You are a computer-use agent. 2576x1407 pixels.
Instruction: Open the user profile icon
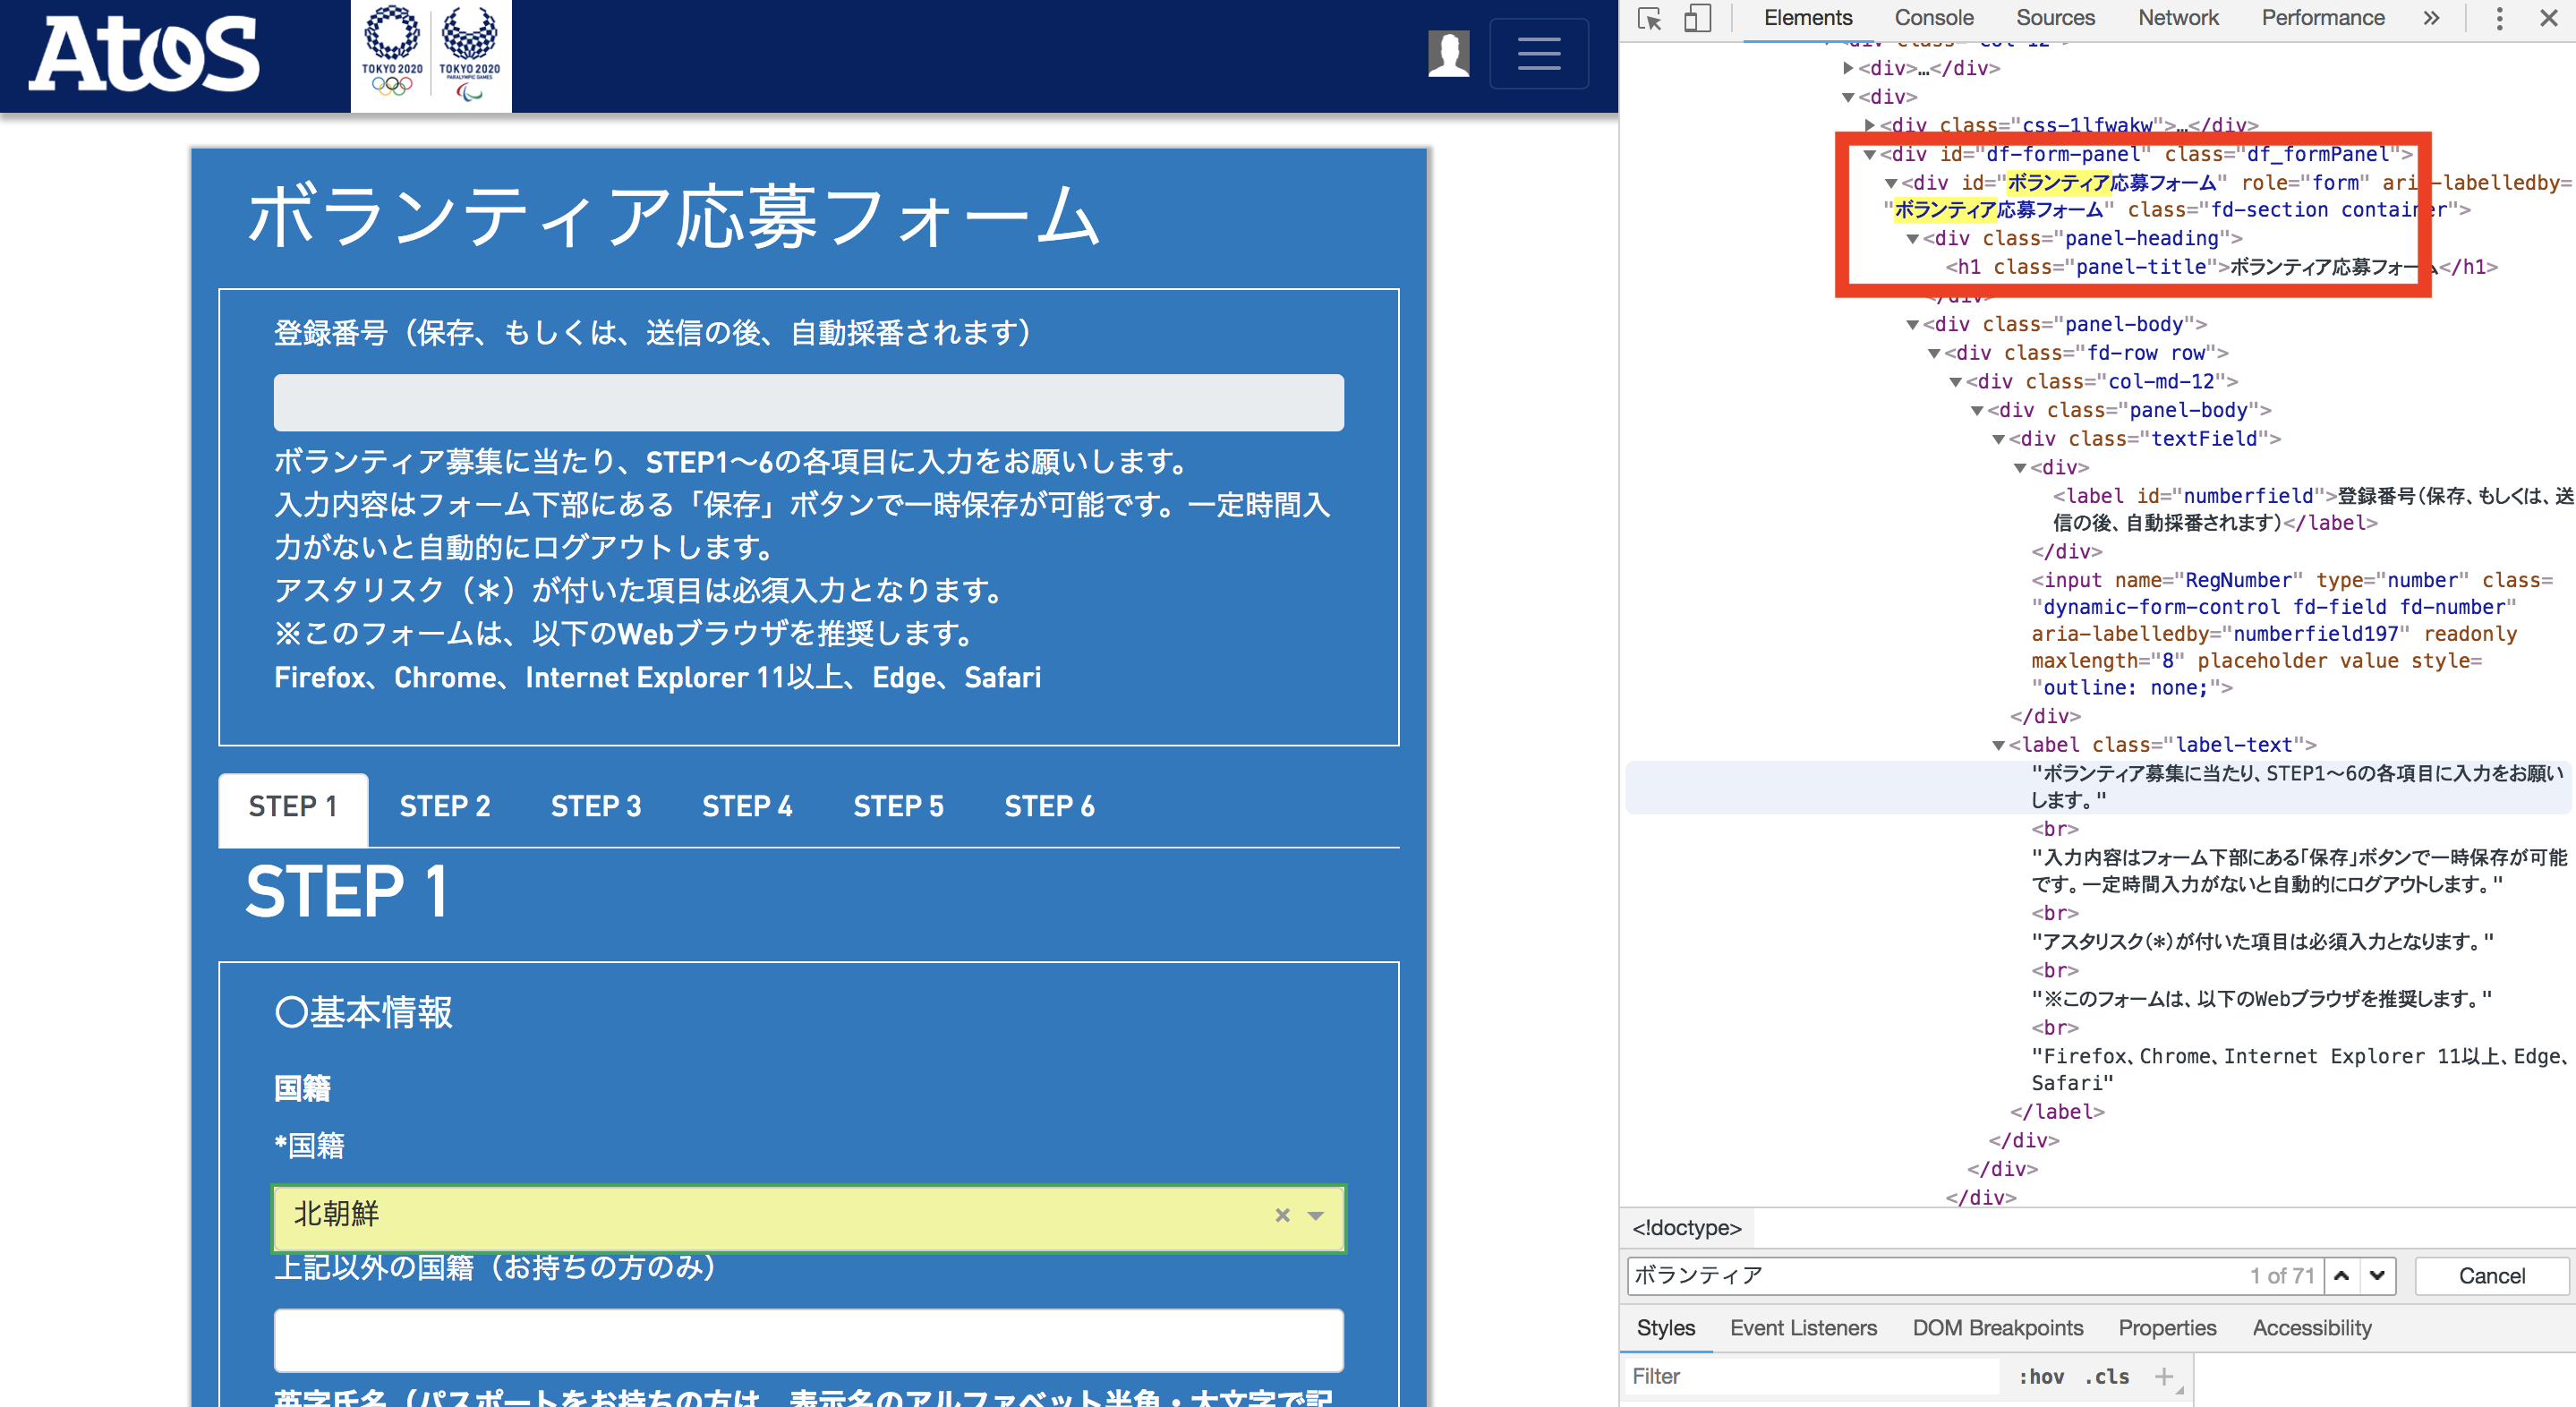tap(1448, 53)
